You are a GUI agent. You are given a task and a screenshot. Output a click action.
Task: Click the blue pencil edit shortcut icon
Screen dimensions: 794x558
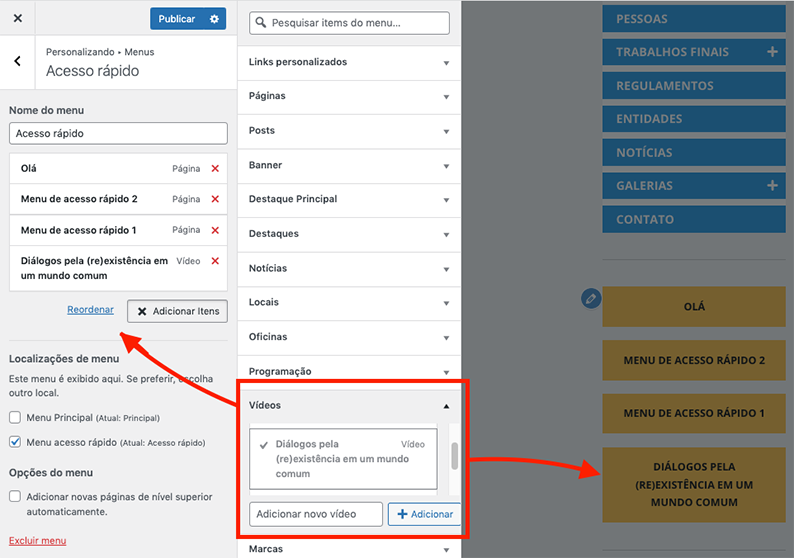pyautogui.click(x=592, y=298)
